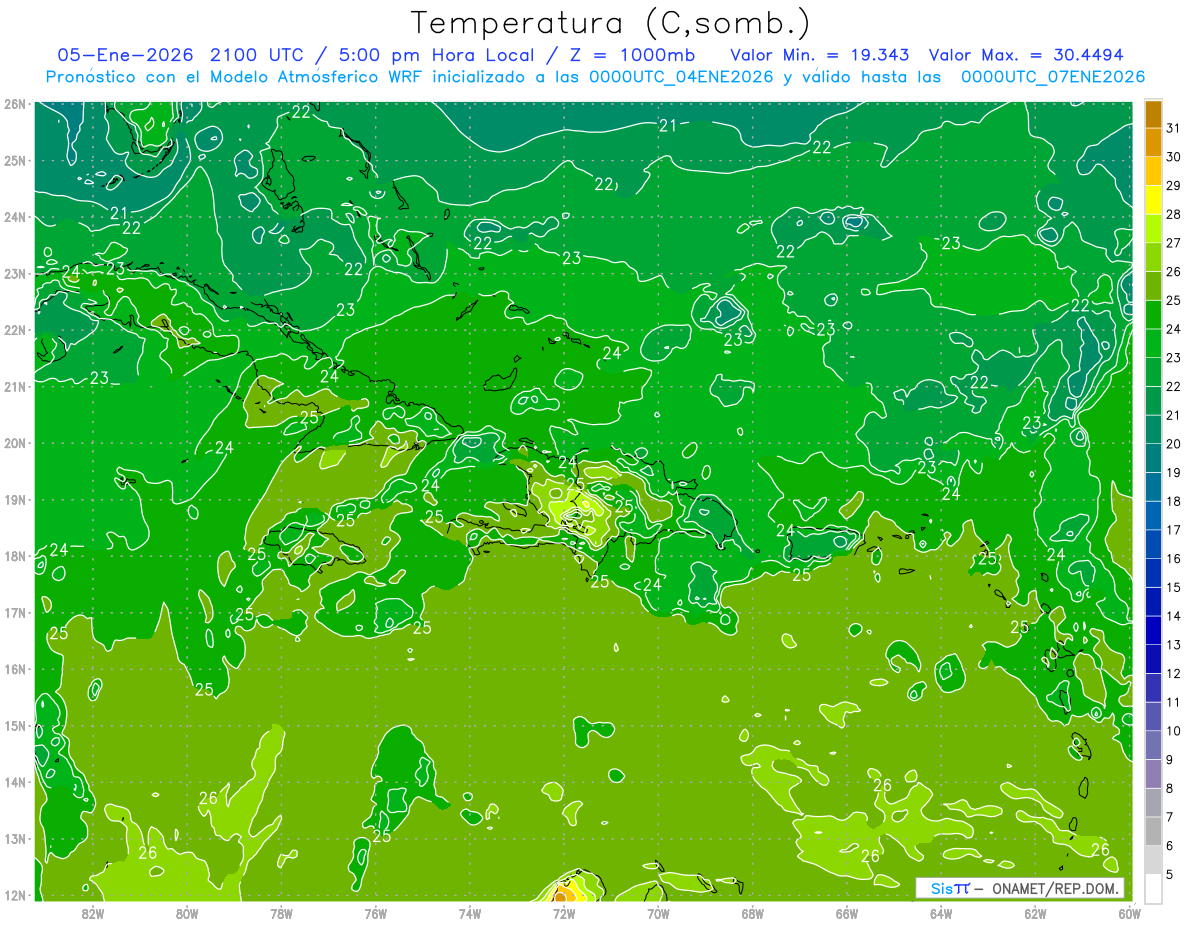Click the "31" color scale label
The image size is (1200, 927).
1173,128
